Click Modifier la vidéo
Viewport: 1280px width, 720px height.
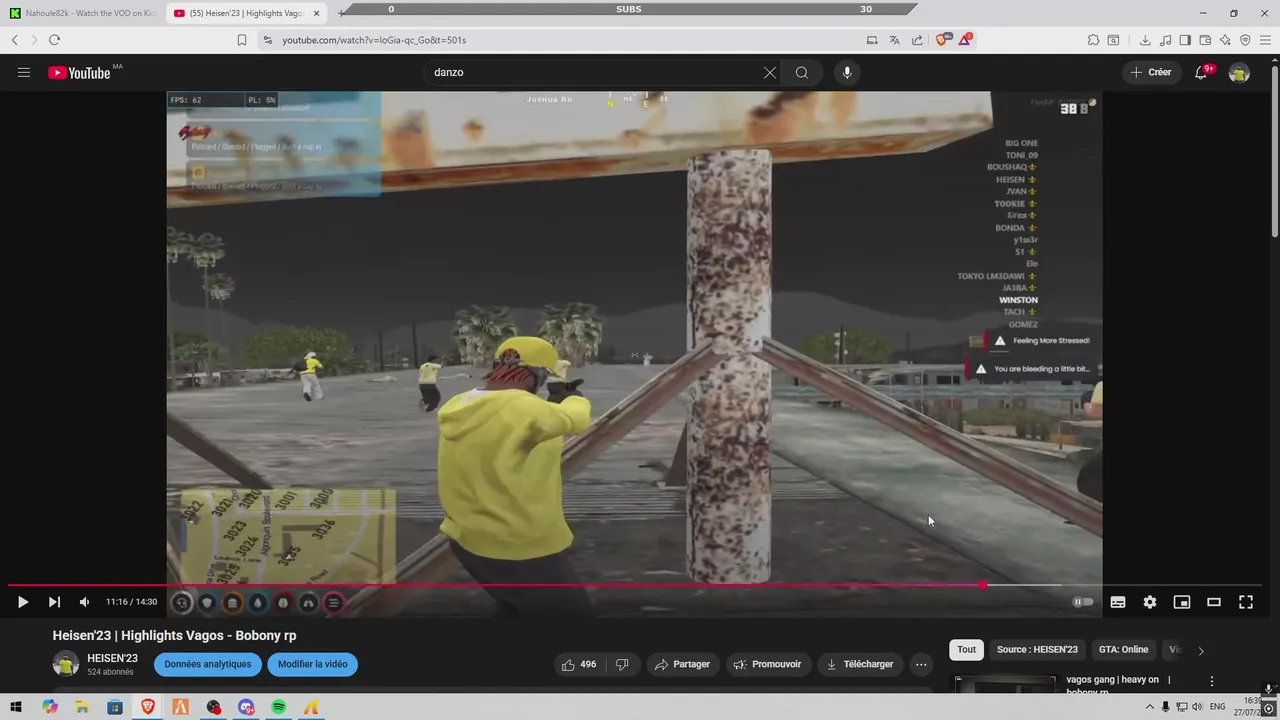tap(313, 664)
